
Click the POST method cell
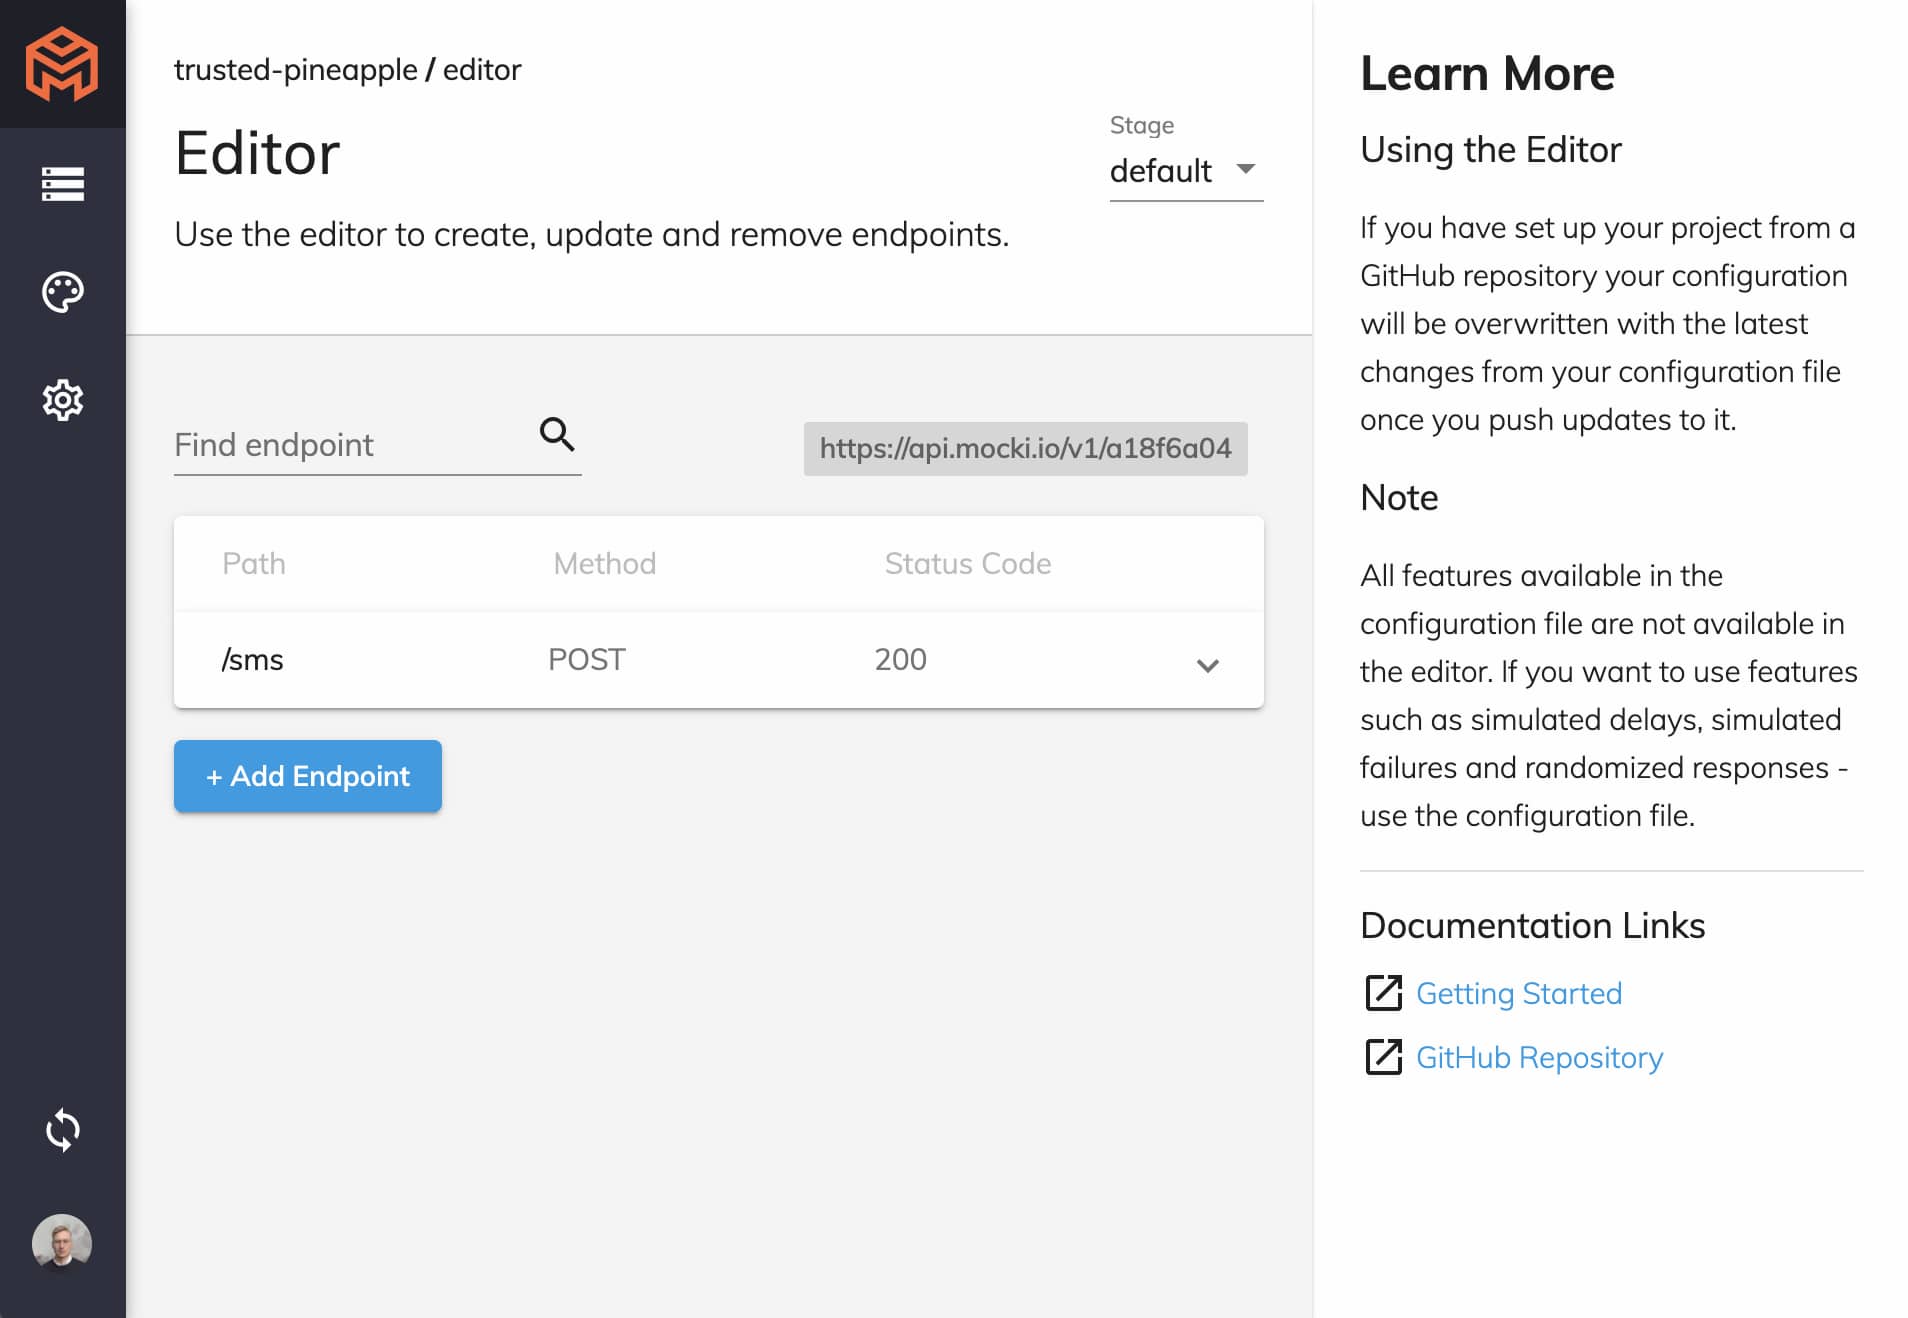coord(587,660)
